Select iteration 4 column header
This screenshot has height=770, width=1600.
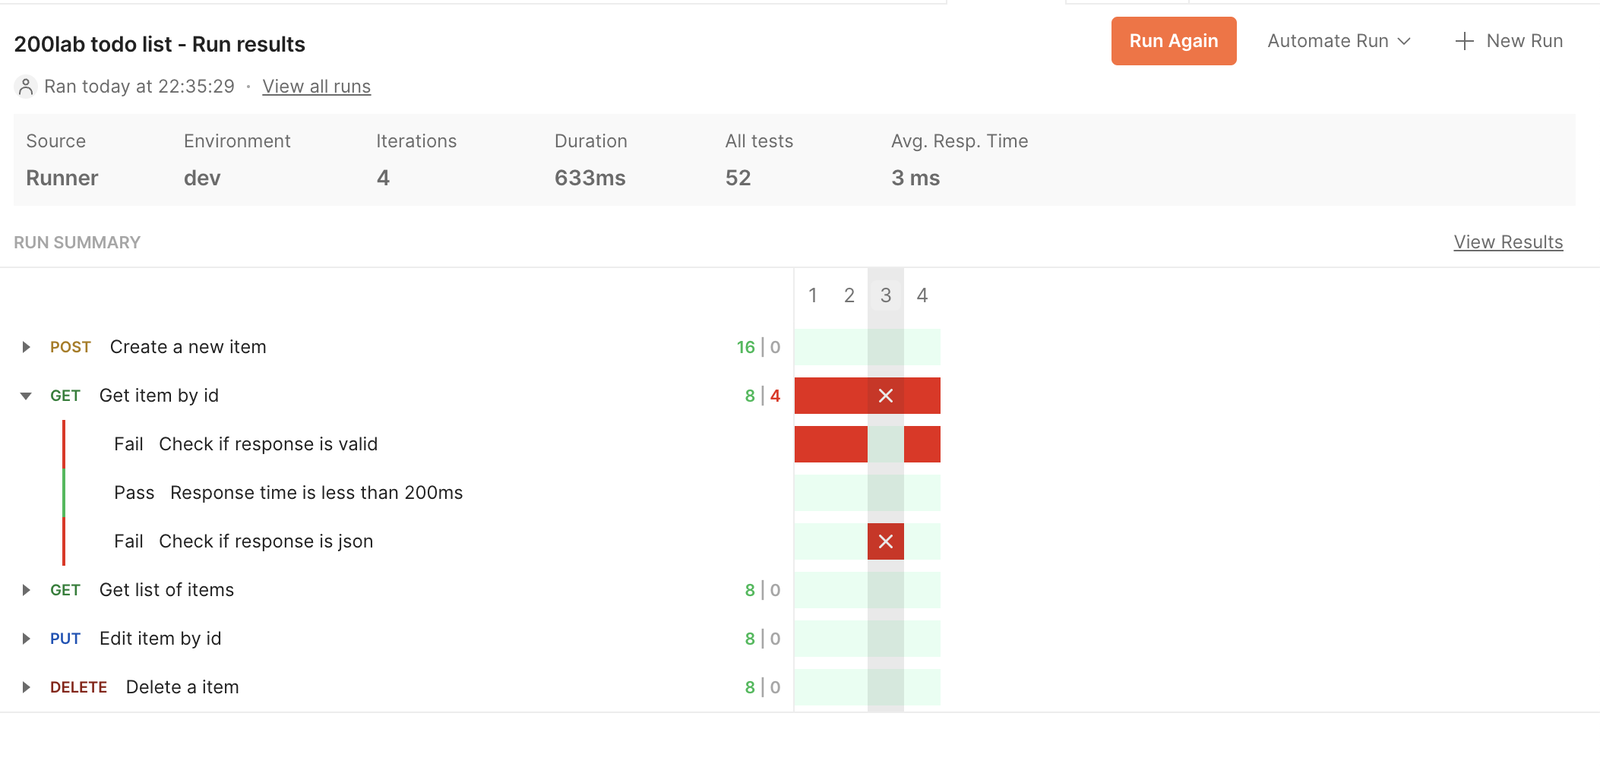[922, 295]
